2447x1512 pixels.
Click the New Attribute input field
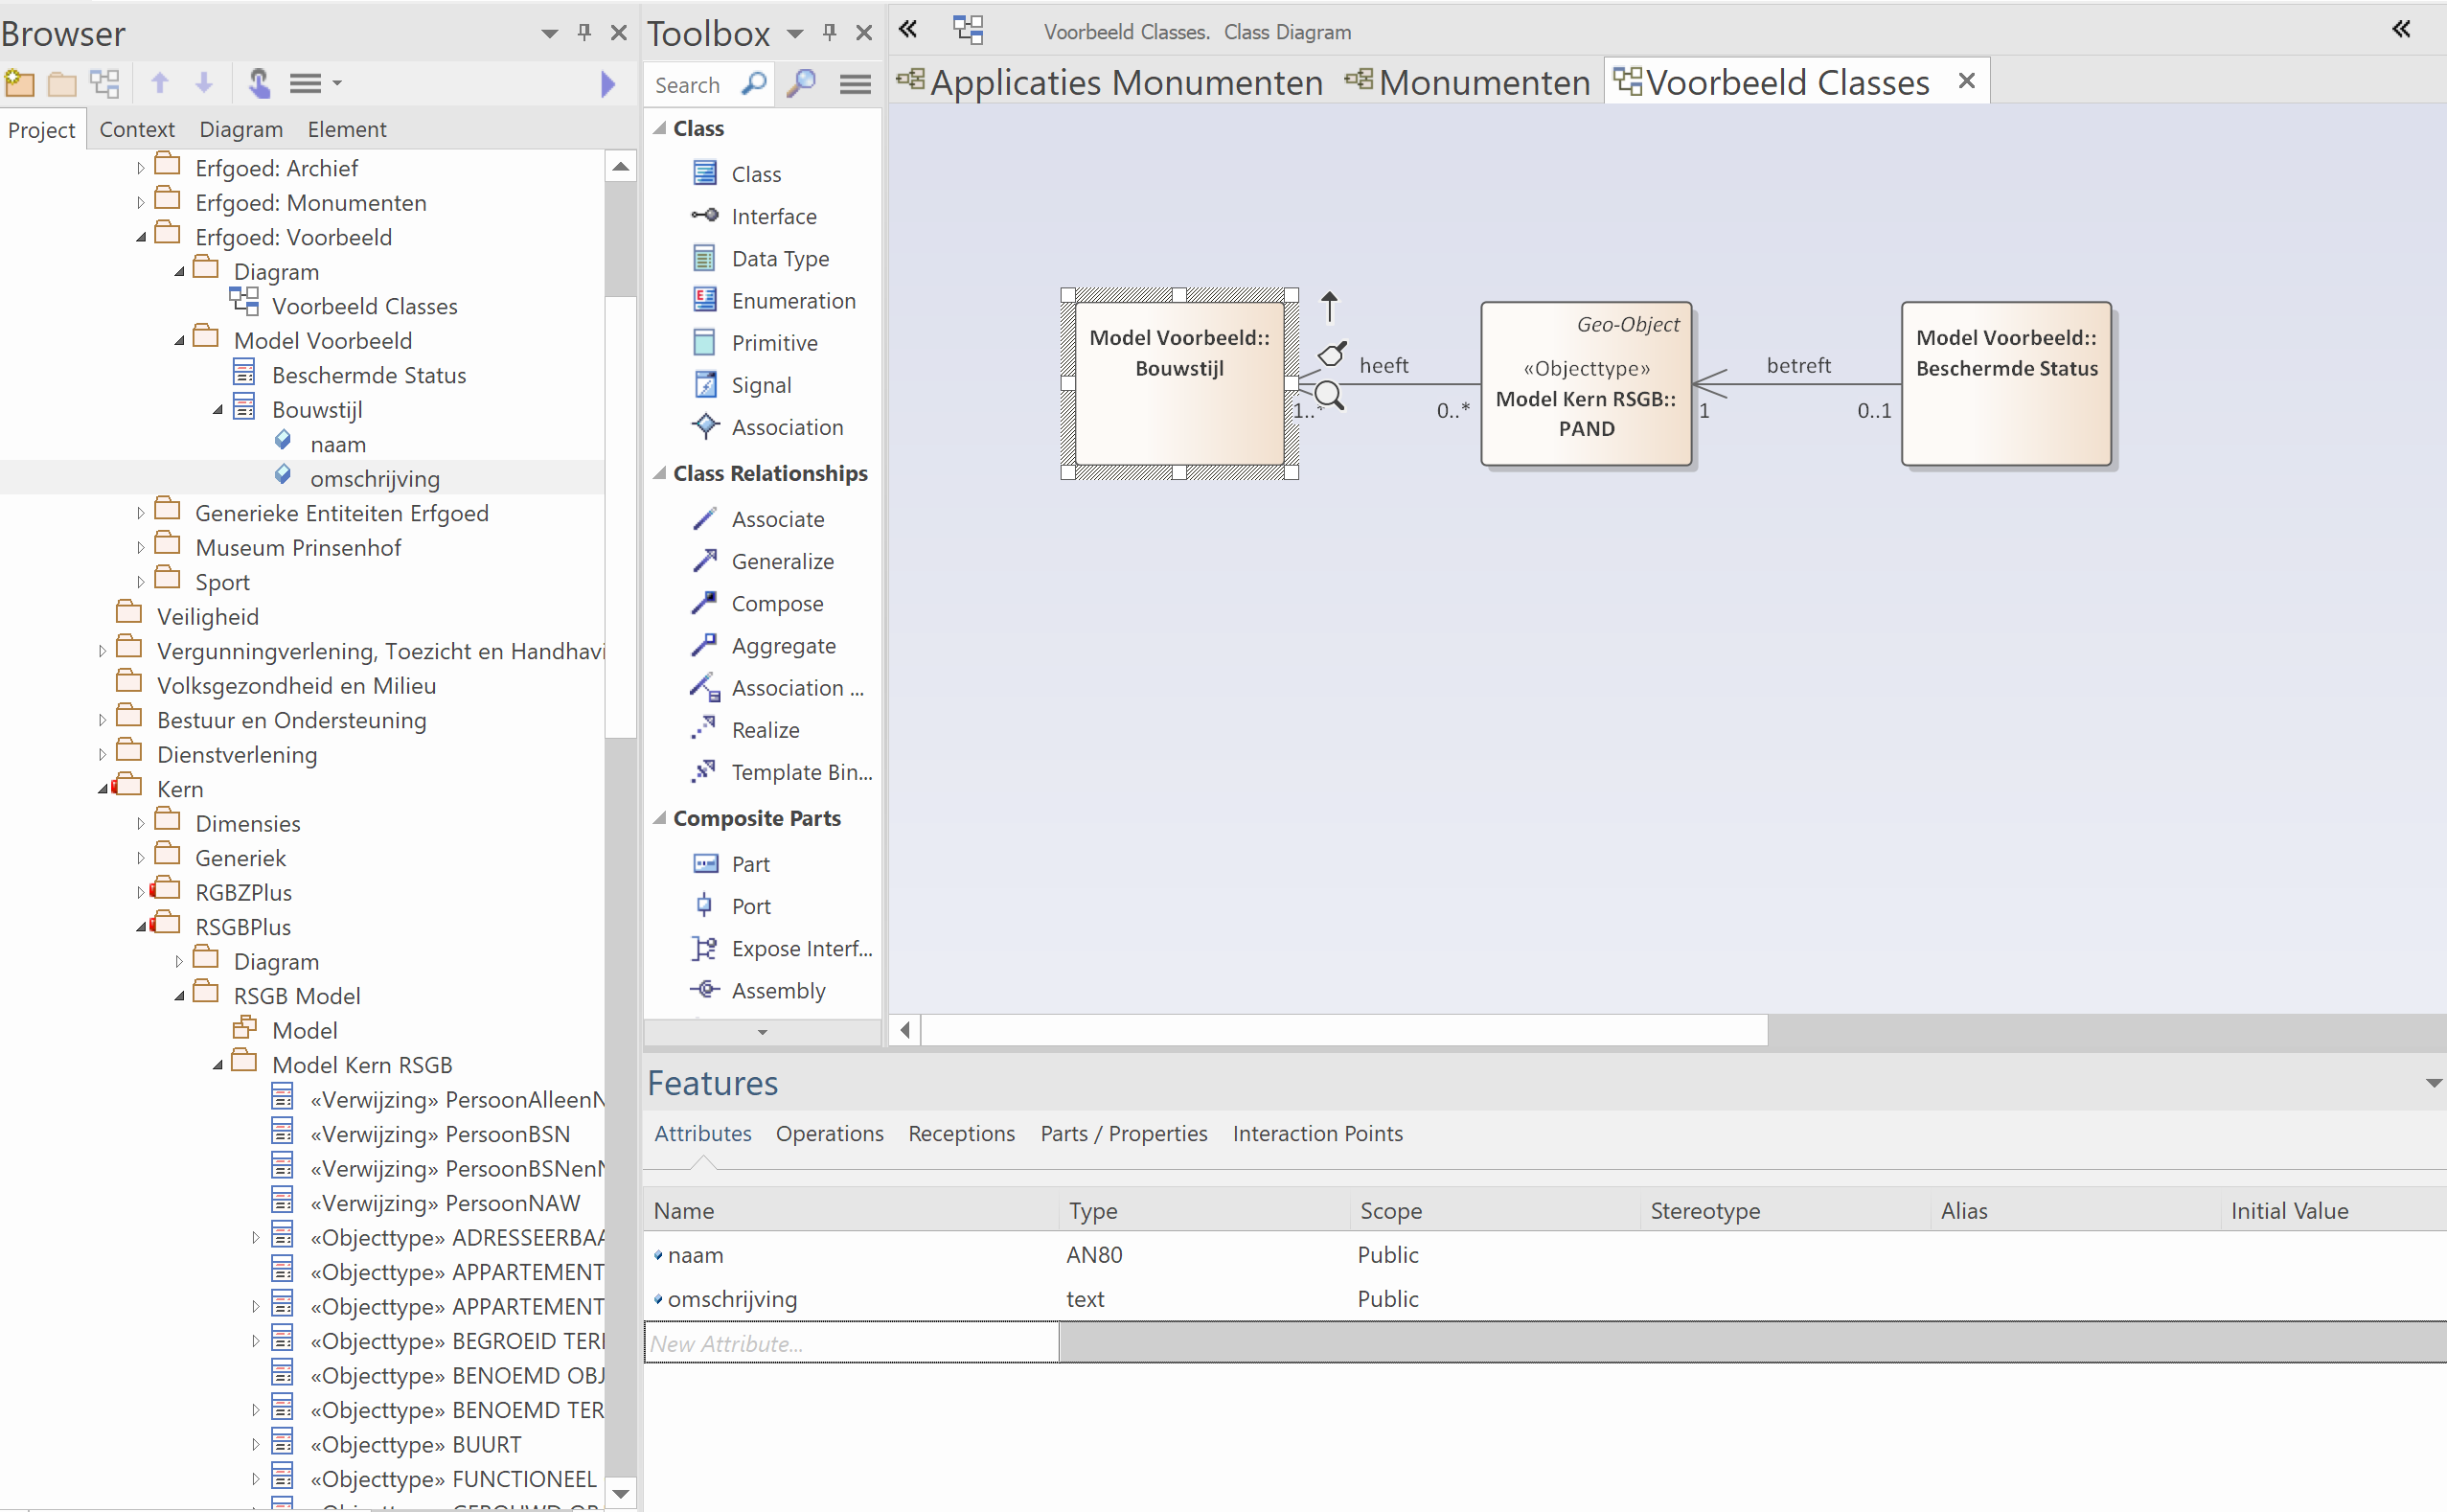coord(852,1343)
